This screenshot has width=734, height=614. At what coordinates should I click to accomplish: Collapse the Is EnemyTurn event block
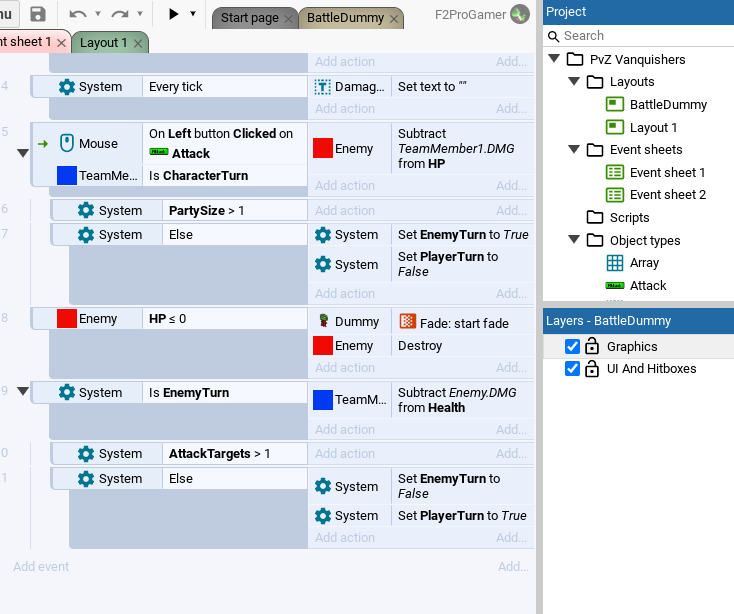[x=22, y=391]
